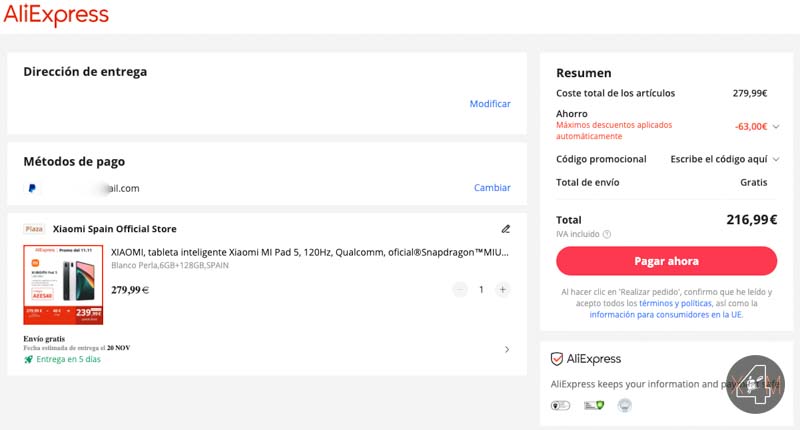Viewport: 800px width, 430px height.
Task: Click the PayPal icon under Métodos de pago
Action: coord(32,188)
